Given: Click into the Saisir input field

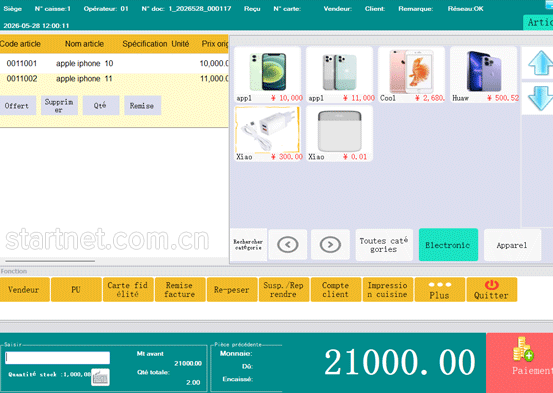Looking at the screenshot, I should click(x=57, y=358).
